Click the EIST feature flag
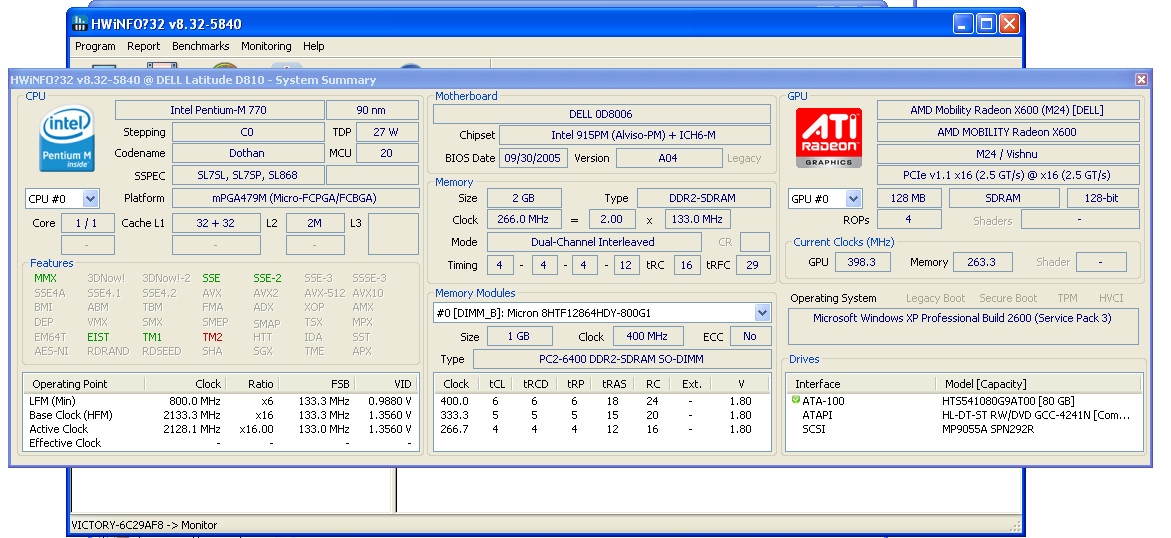 click(98, 337)
